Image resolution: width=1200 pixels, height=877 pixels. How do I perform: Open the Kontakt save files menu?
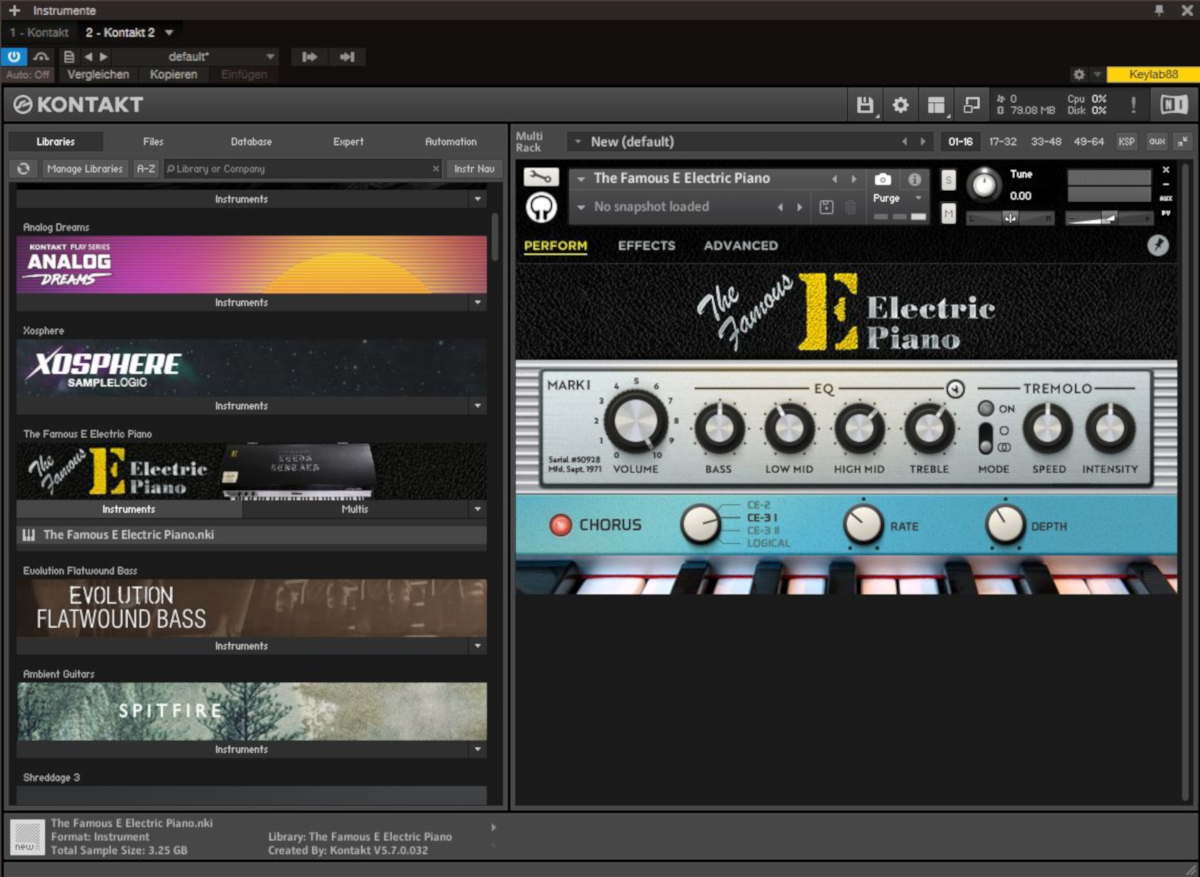point(866,105)
